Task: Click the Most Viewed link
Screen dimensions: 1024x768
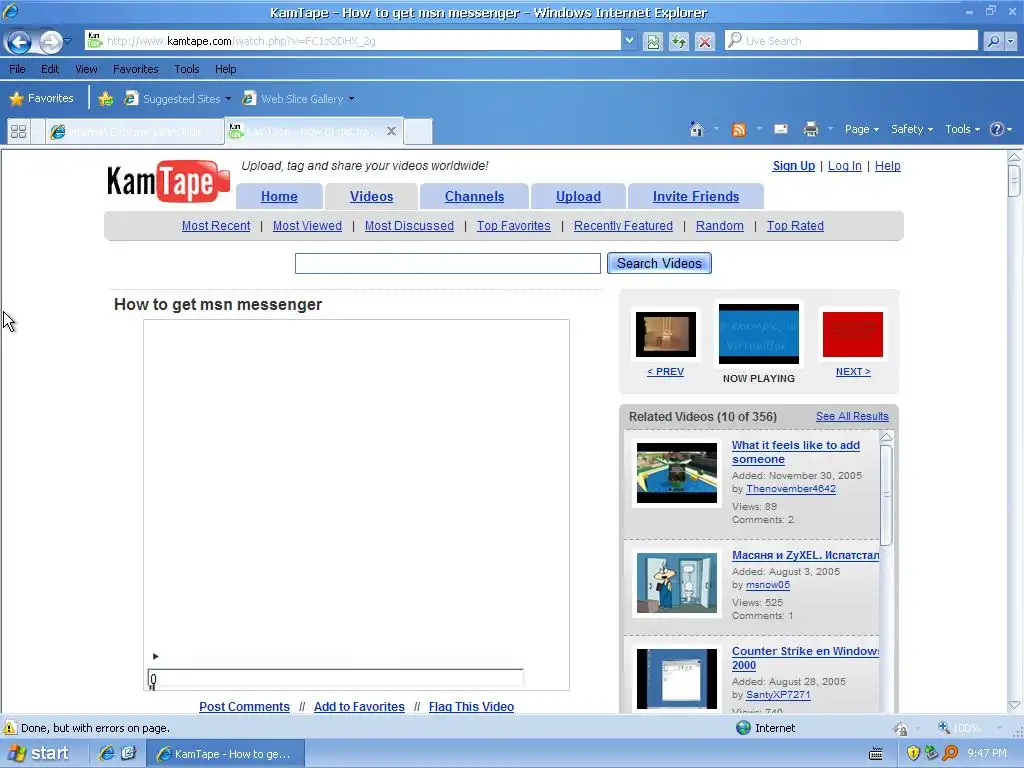Action: click(x=307, y=226)
